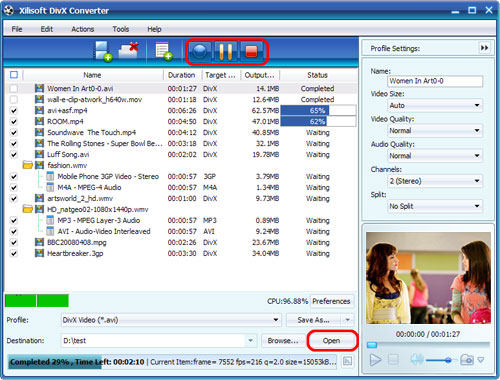Click the Add File toolbar icon
This screenshot has width=500, height=380.
103,51
